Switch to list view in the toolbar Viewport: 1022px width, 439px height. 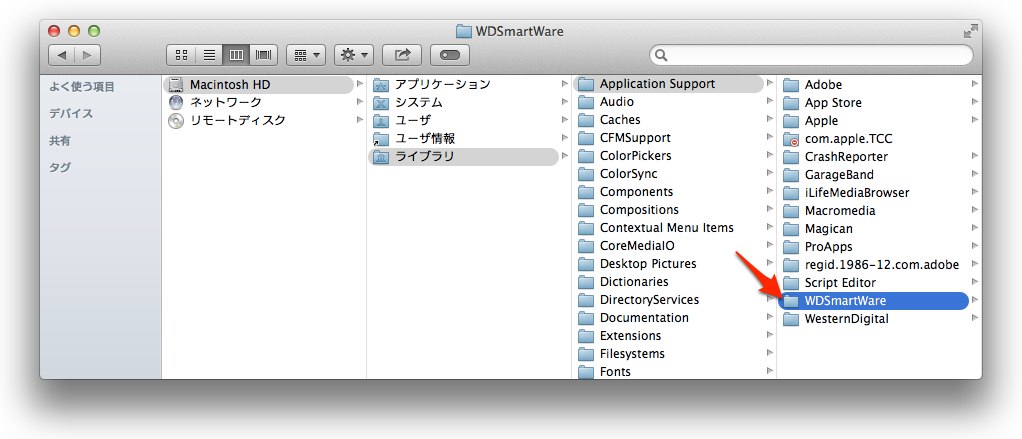(209, 55)
